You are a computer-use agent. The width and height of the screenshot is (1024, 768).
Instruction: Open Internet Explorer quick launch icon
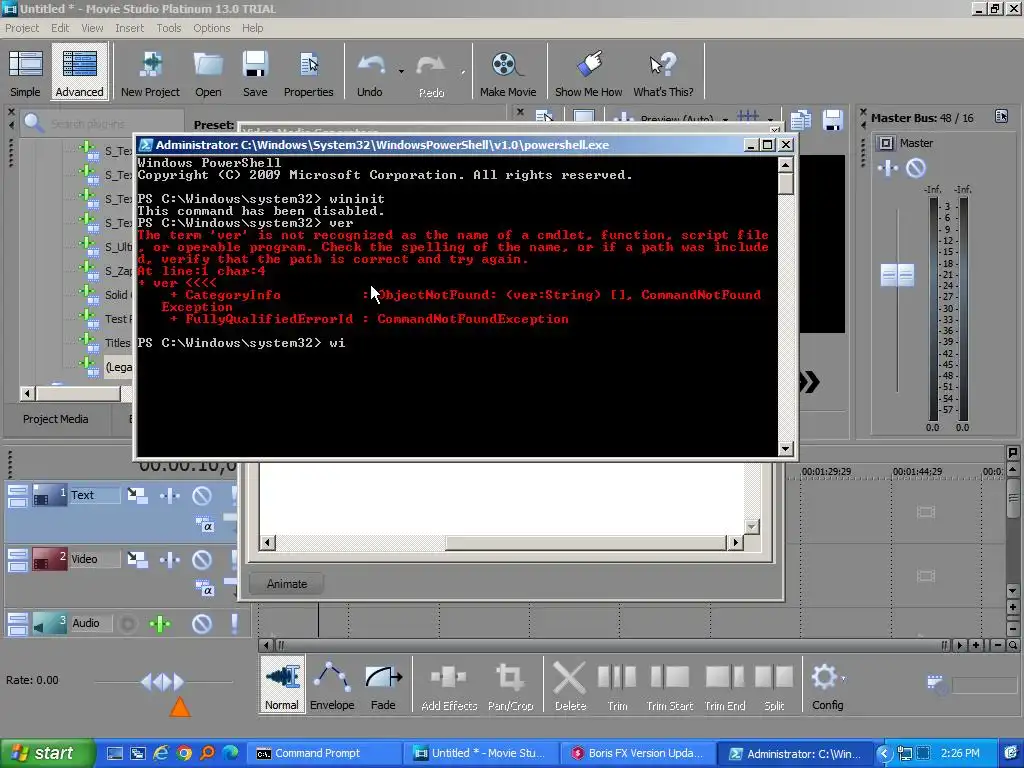coord(161,754)
